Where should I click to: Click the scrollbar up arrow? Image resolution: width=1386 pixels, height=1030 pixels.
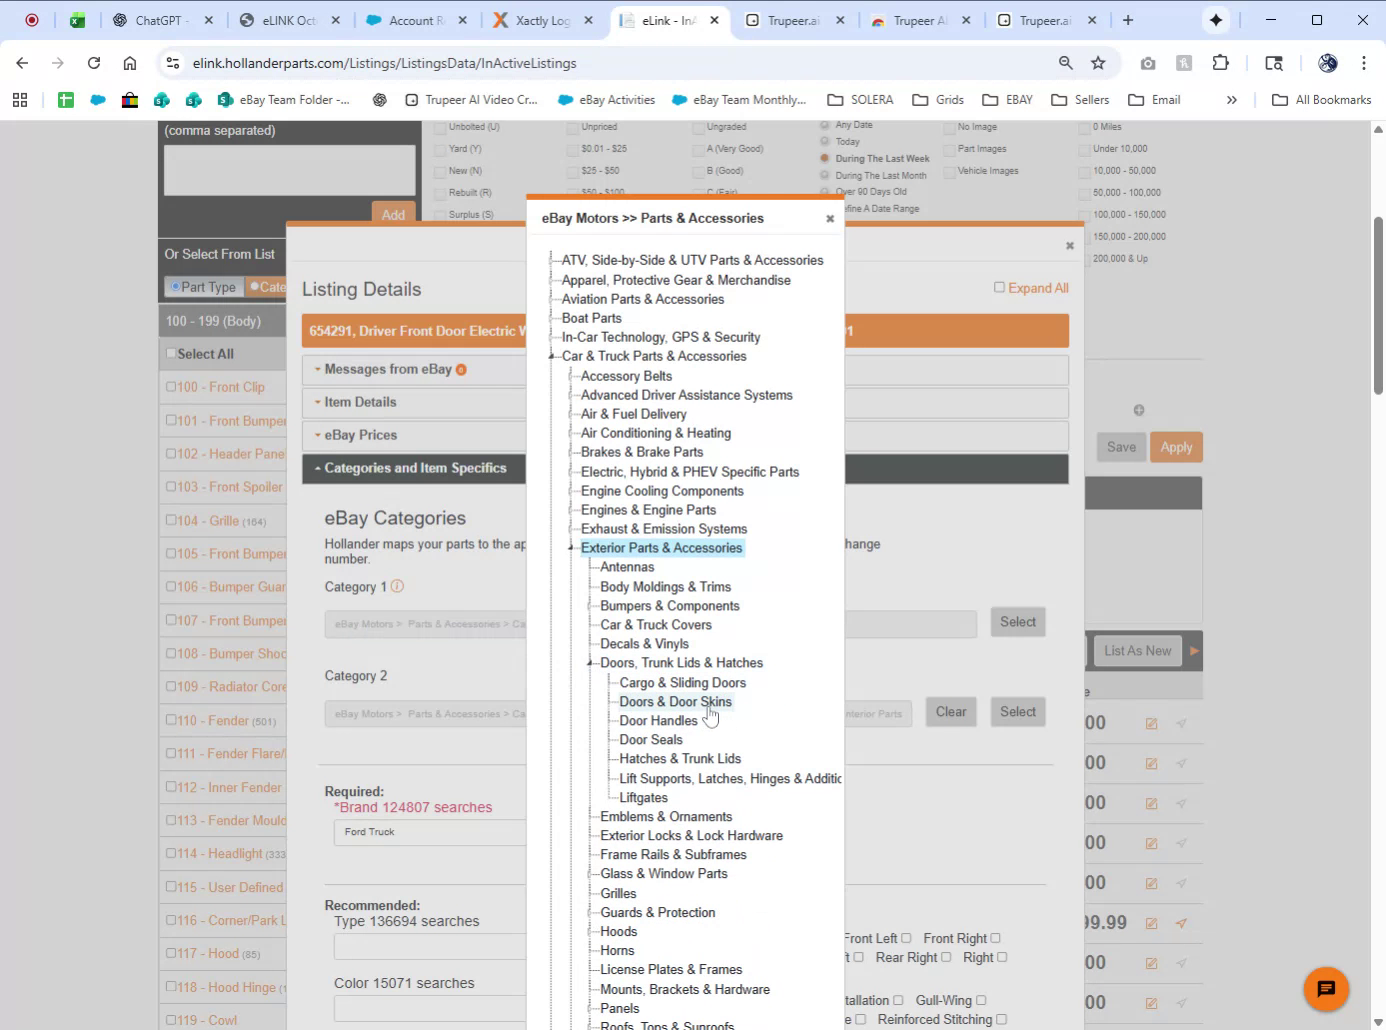[x=1378, y=130]
